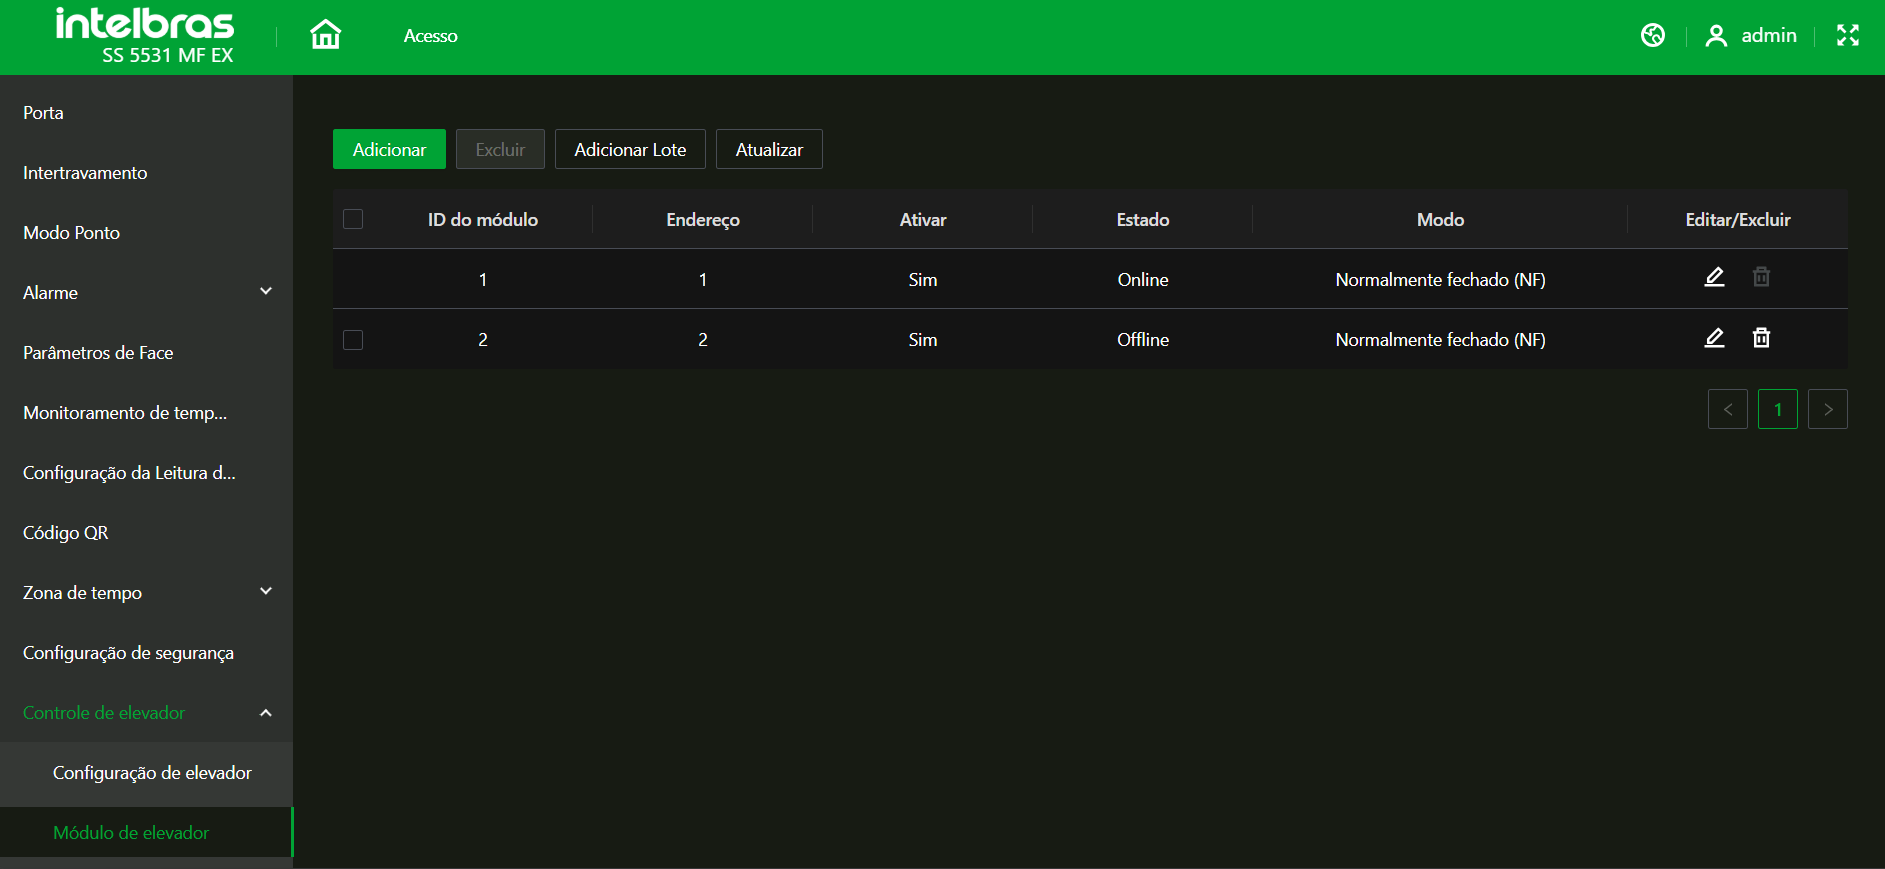Viewport: 1885px width, 869px height.
Task: Click the Zona de tempo sidebar label
Action: (82, 593)
